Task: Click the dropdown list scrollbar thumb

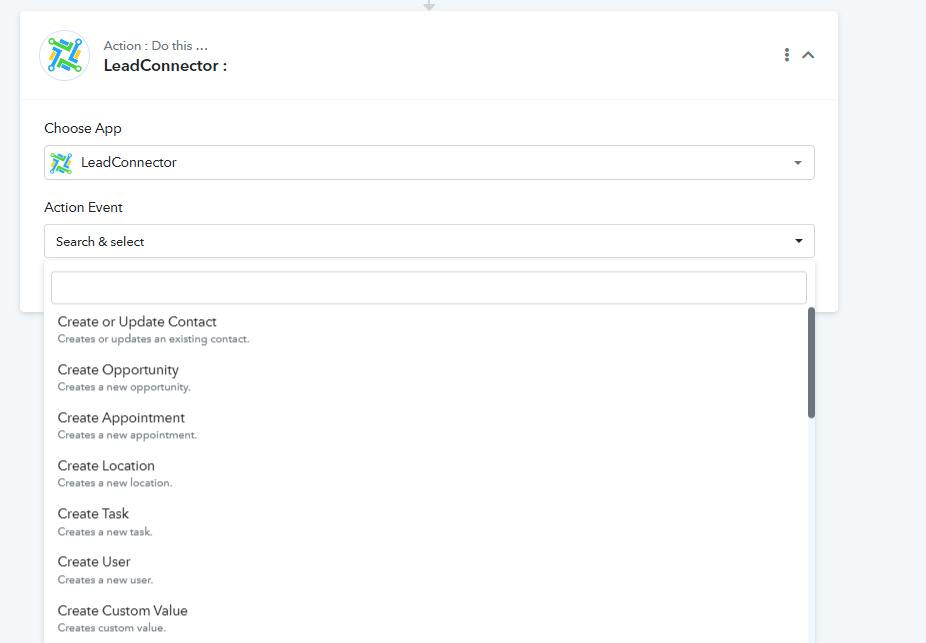Action: point(811,363)
